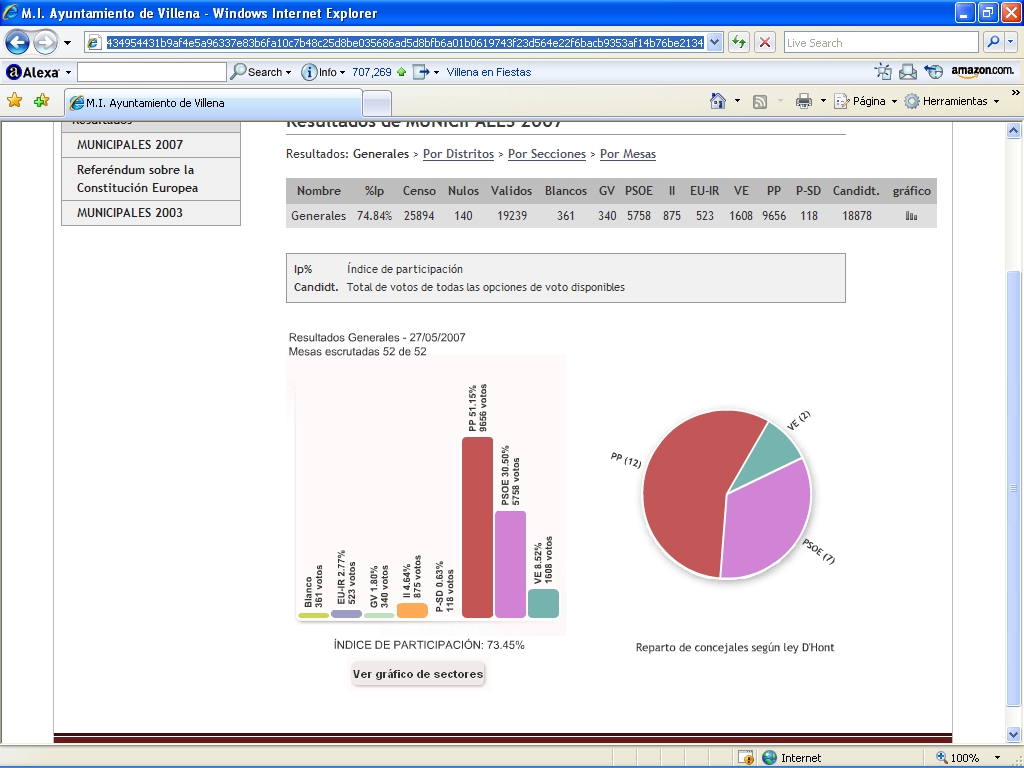
Task: Switch to the M.I. Ayuntamiento de Villena tab
Action: (x=212, y=103)
